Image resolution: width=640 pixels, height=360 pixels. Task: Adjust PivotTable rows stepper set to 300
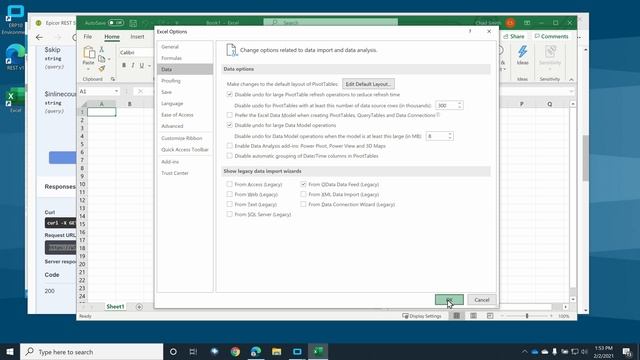coord(460,105)
